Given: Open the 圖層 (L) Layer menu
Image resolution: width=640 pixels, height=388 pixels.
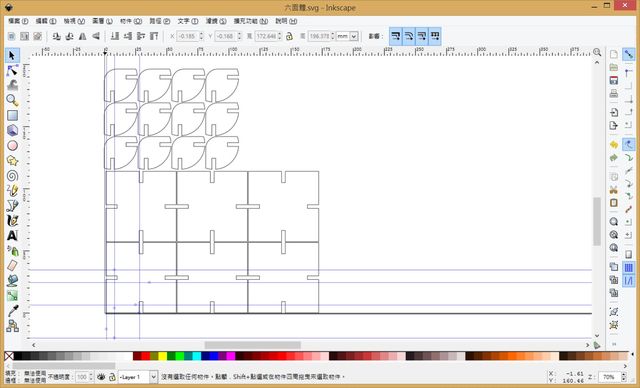Looking at the screenshot, I should pos(102,21).
